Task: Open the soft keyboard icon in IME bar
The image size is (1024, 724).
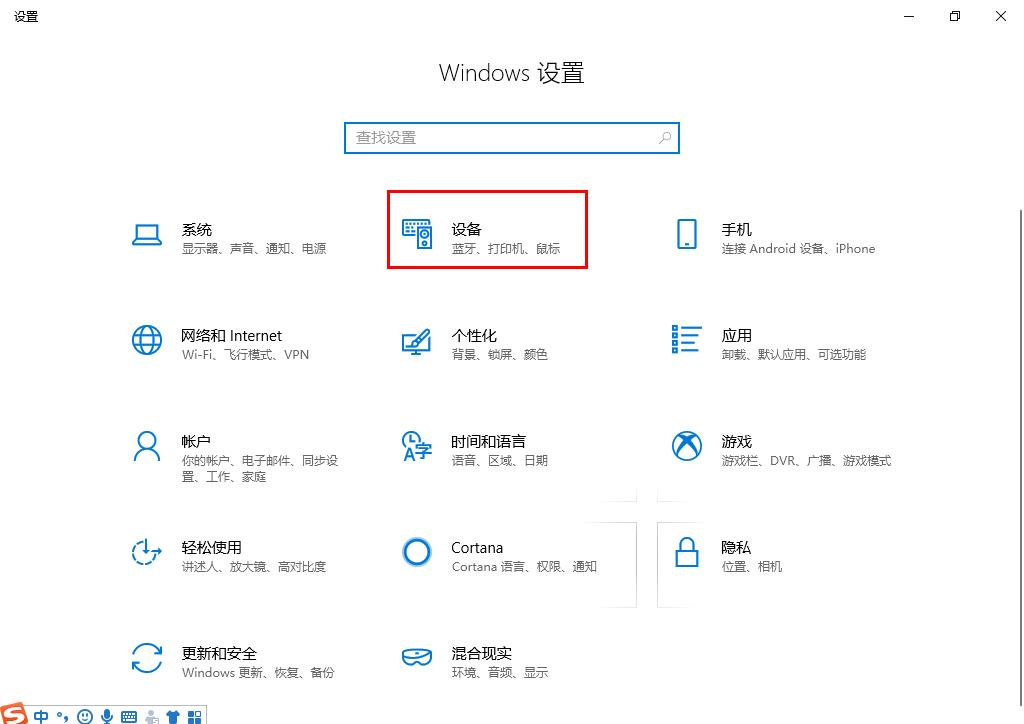Action: tap(129, 717)
